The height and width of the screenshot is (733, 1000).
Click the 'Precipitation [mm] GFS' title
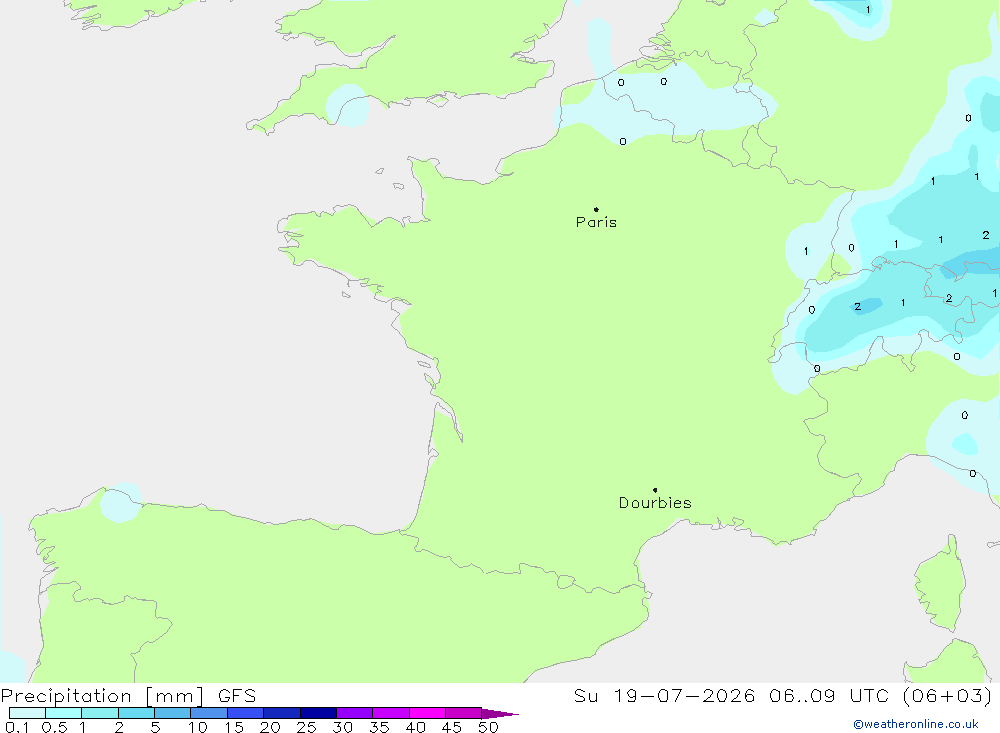pos(128,695)
